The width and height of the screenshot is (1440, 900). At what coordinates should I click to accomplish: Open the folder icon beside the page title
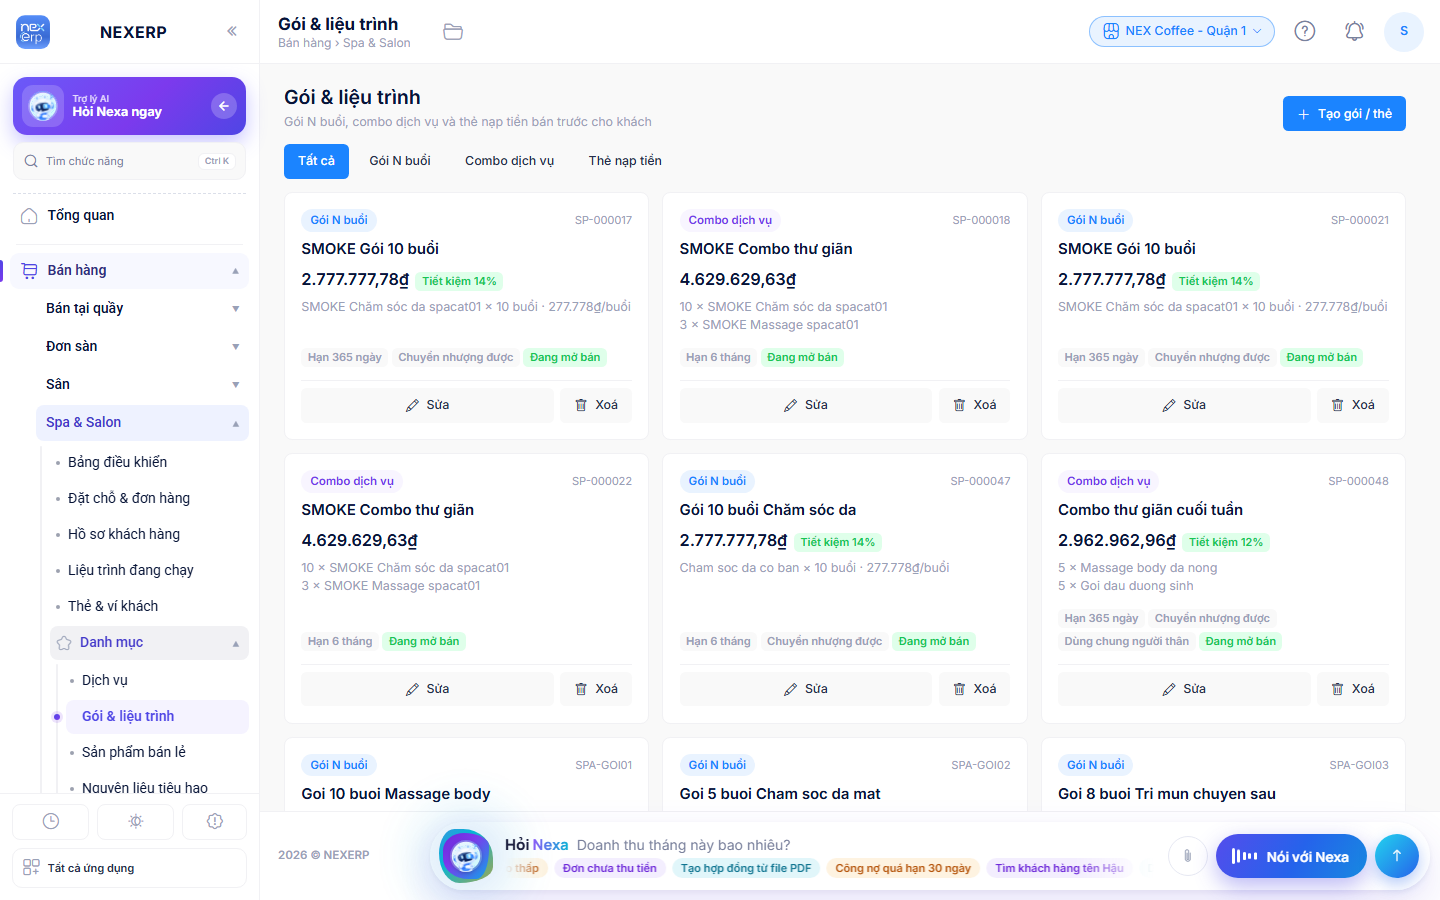tap(453, 32)
